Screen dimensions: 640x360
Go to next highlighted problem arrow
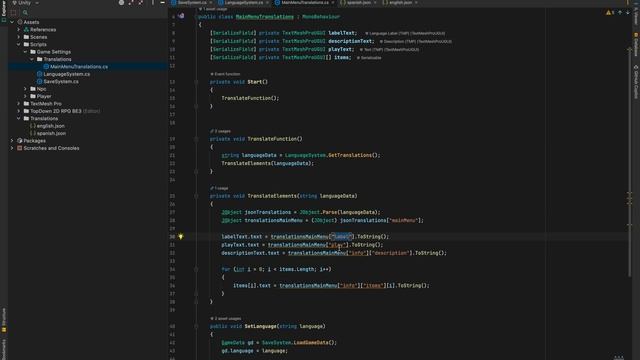tap(628, 13)
